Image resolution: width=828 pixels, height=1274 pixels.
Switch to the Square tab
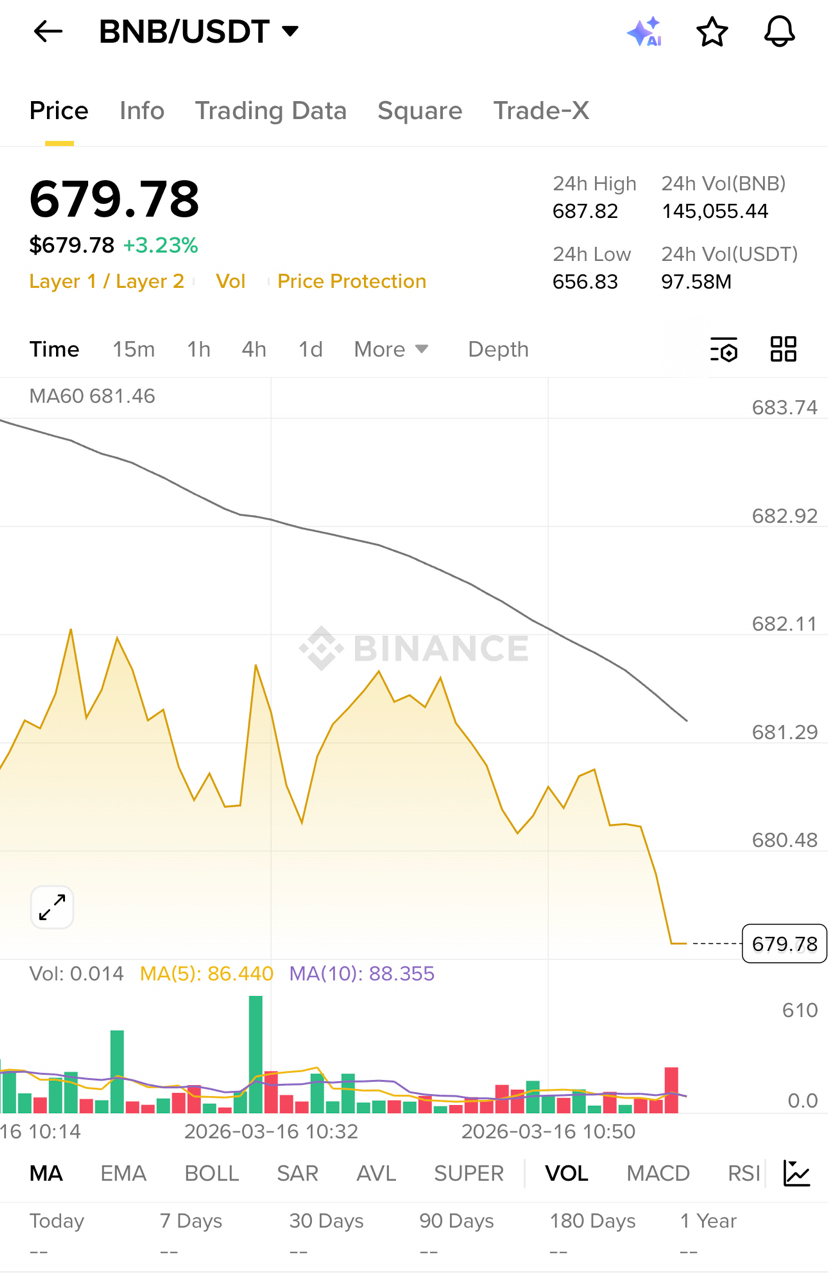pos(419,111)
